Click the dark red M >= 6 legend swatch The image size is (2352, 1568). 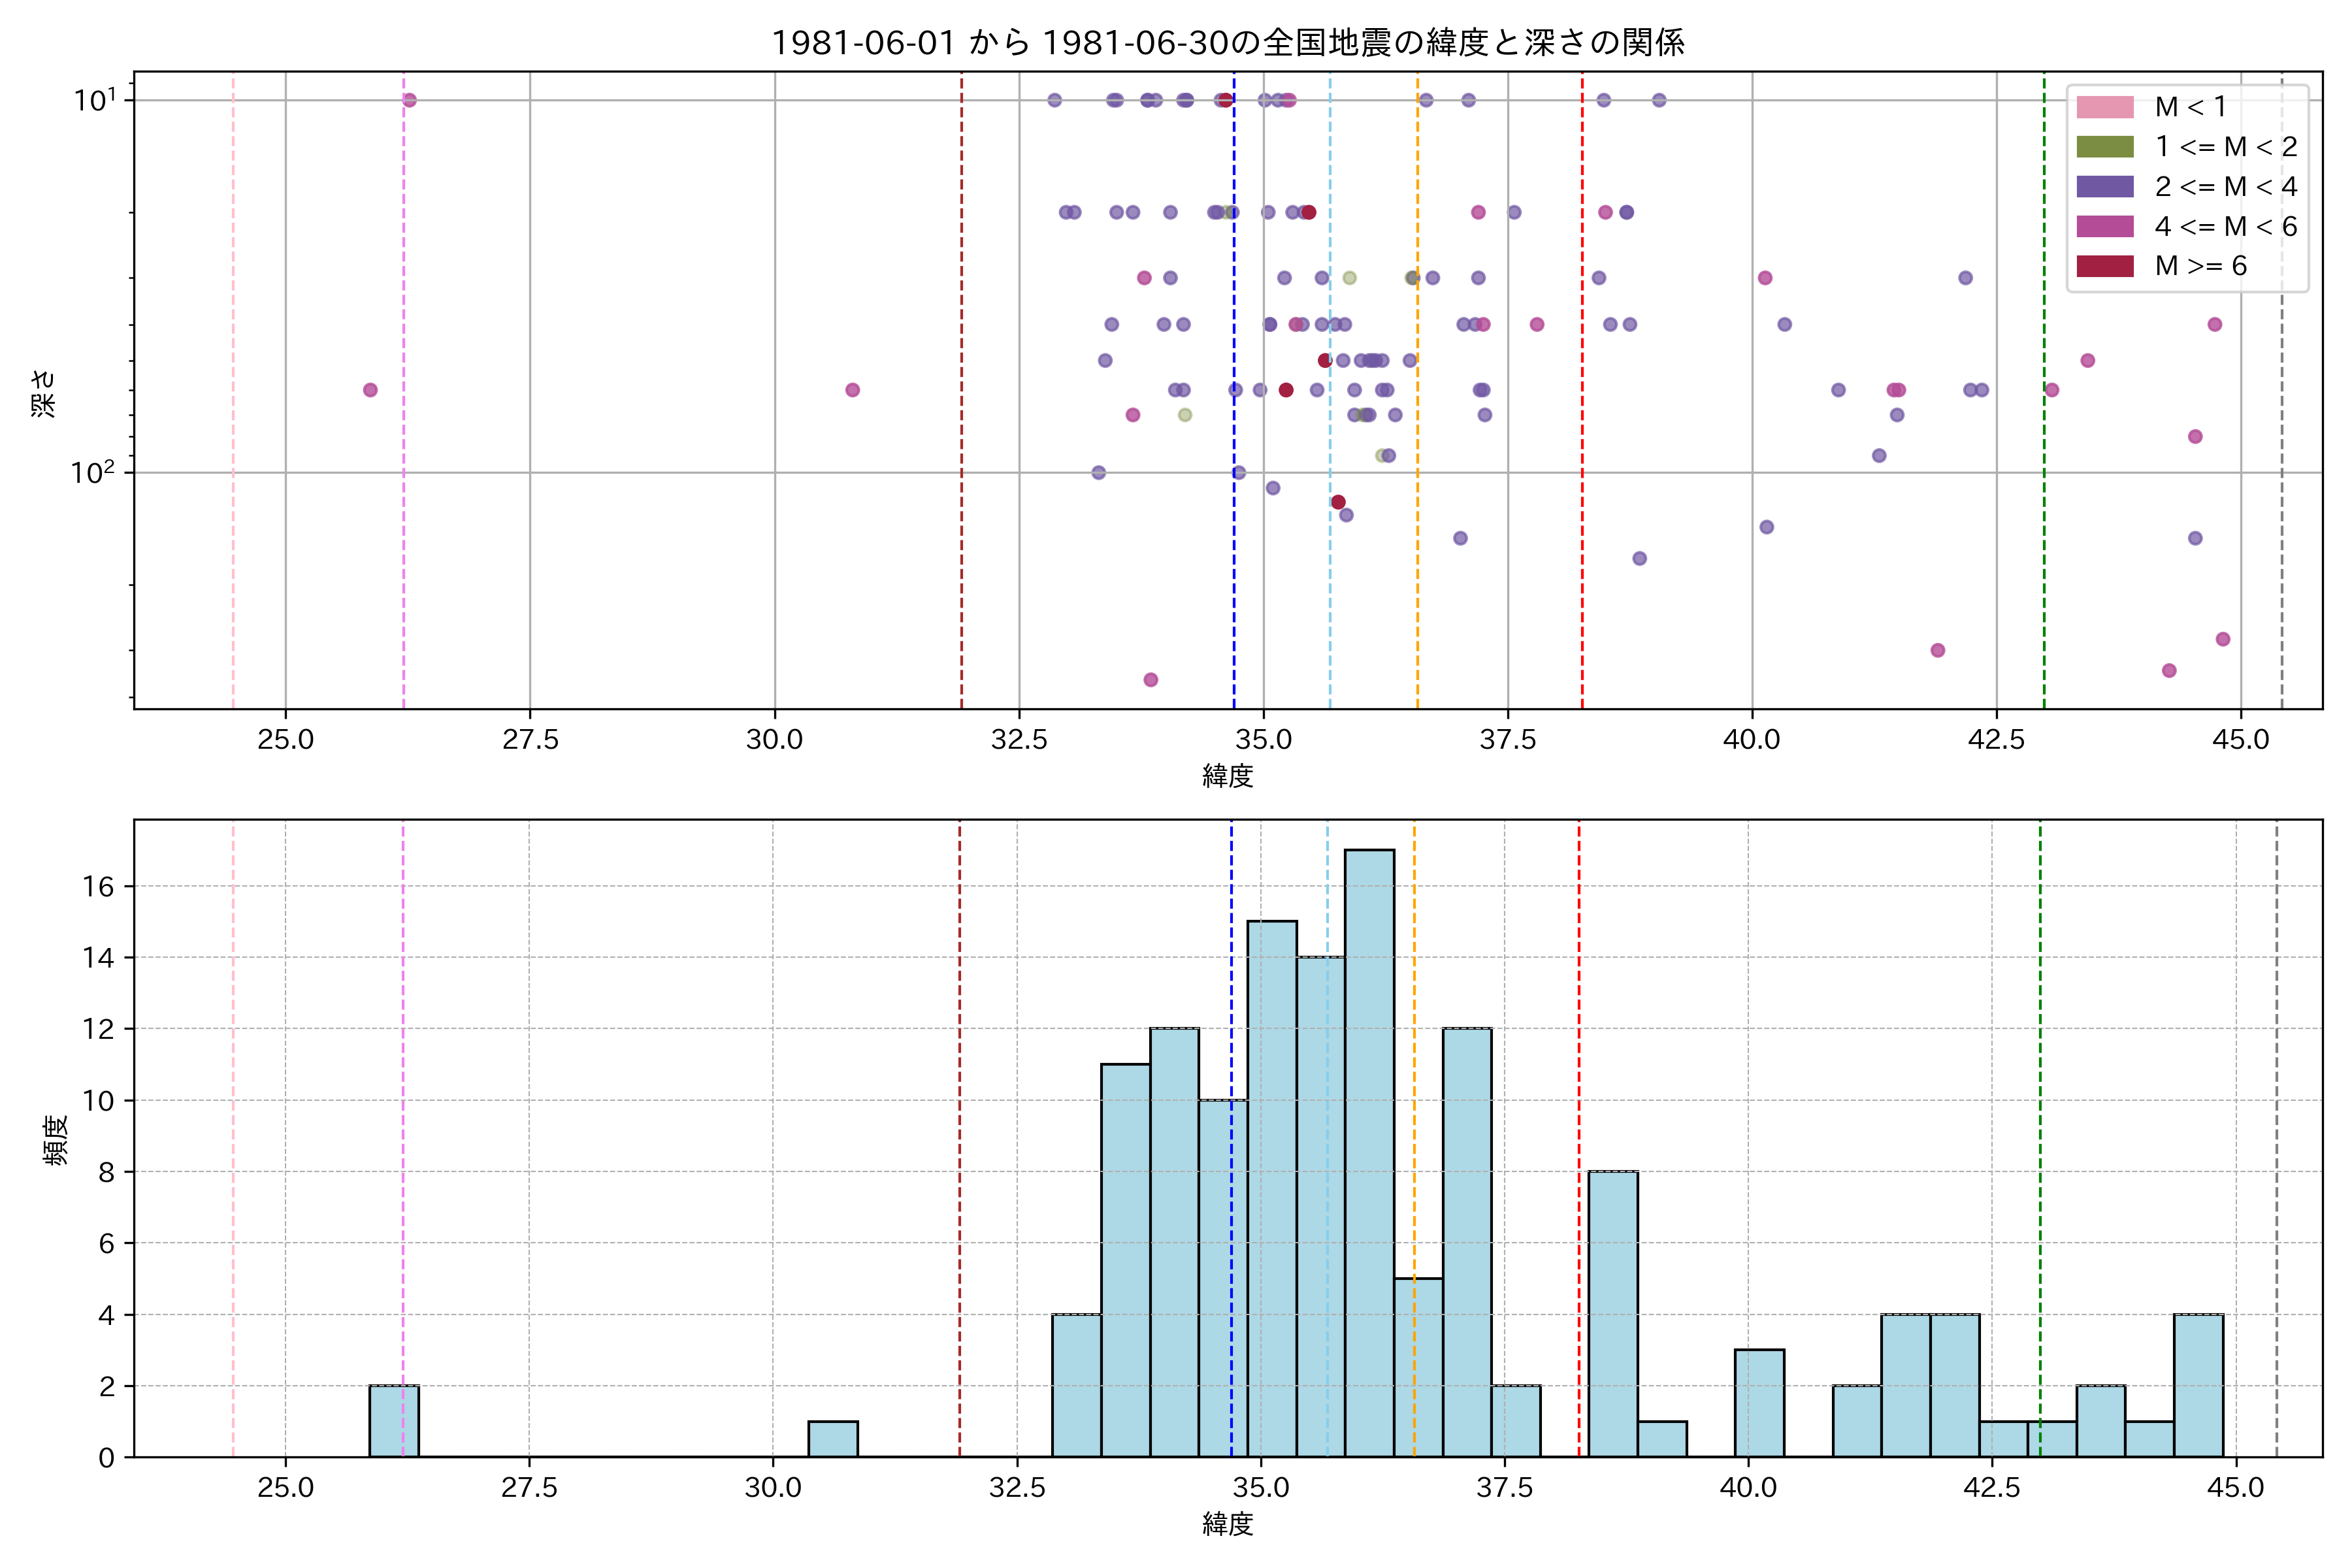pos(2104,266)
